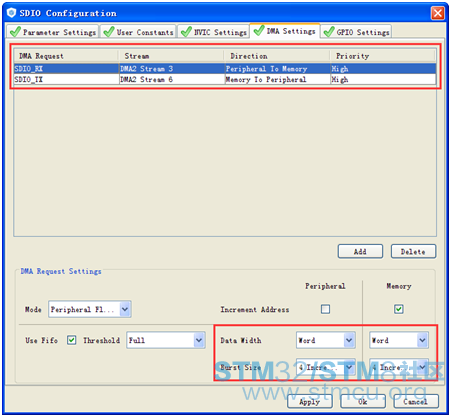Click the Priority column header
This screenshot has width=451, height=417.
383,56
